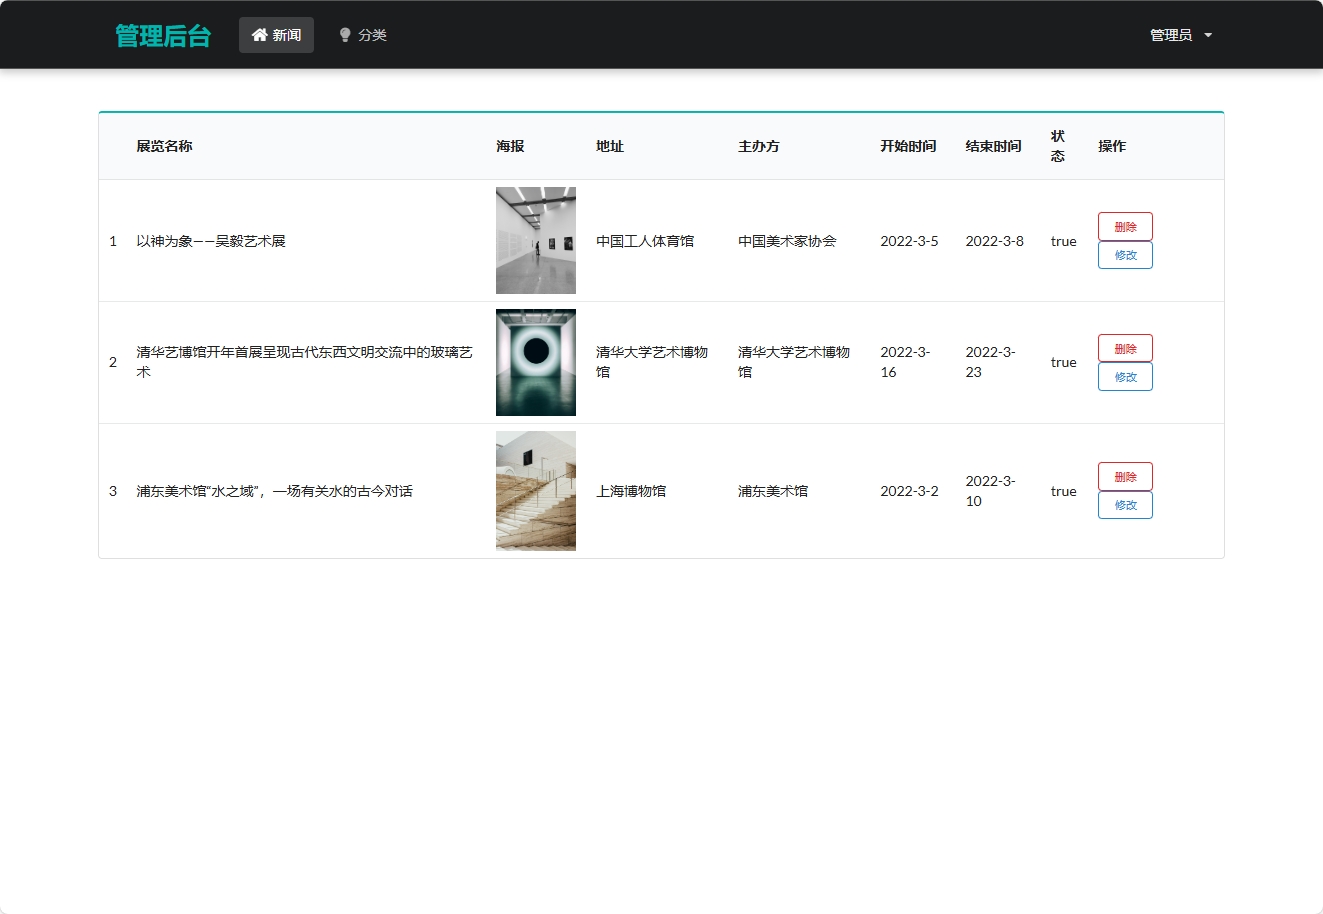Click the 展览名称 column header
This screenshot has width=1323, height=914.
click(165, 145)
